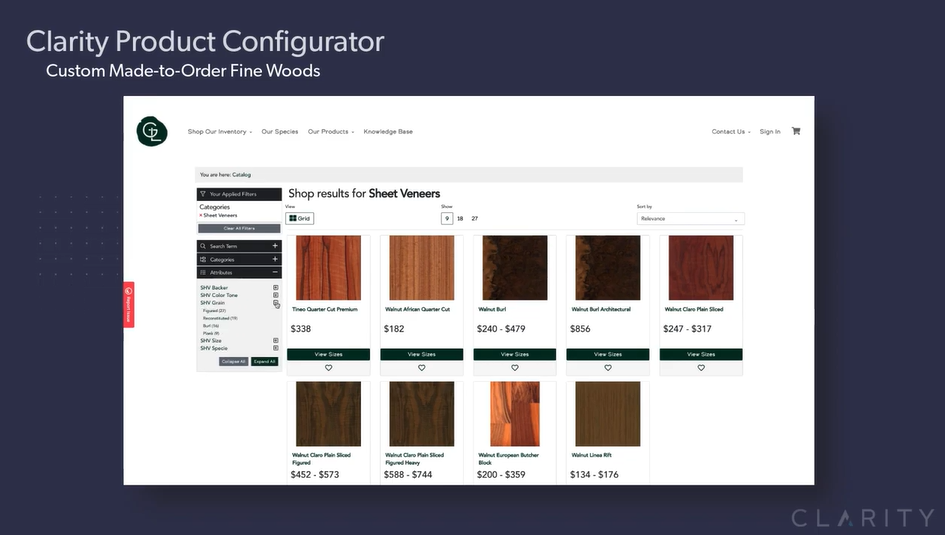Image resolution: width=945 pixels, height=535 pixels.
Task: Expand the SHV Color Tone attribute
Action: point(275,295)
